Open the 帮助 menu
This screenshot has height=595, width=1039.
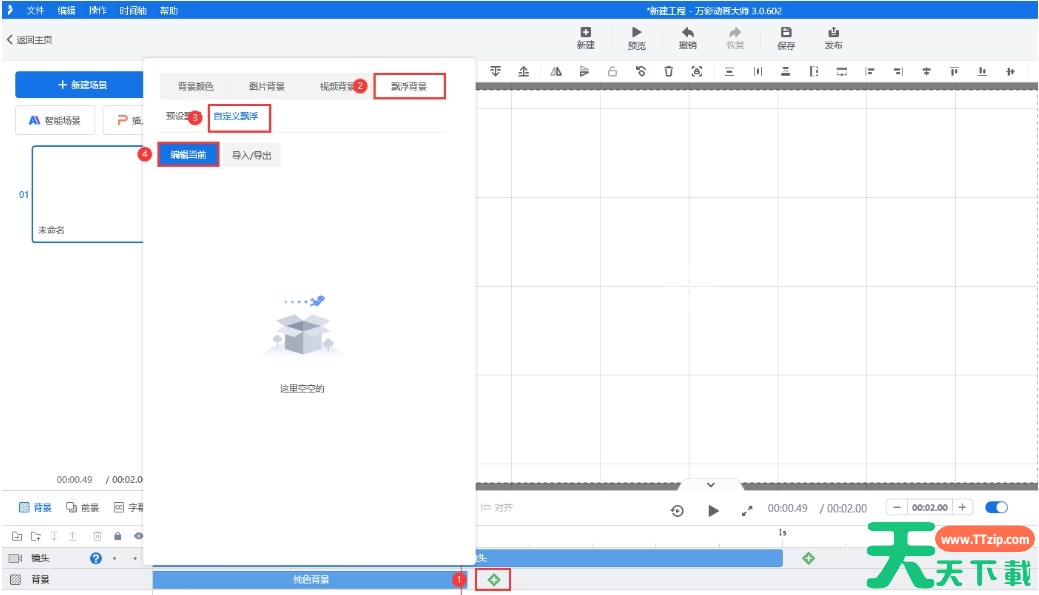(168, 10)
